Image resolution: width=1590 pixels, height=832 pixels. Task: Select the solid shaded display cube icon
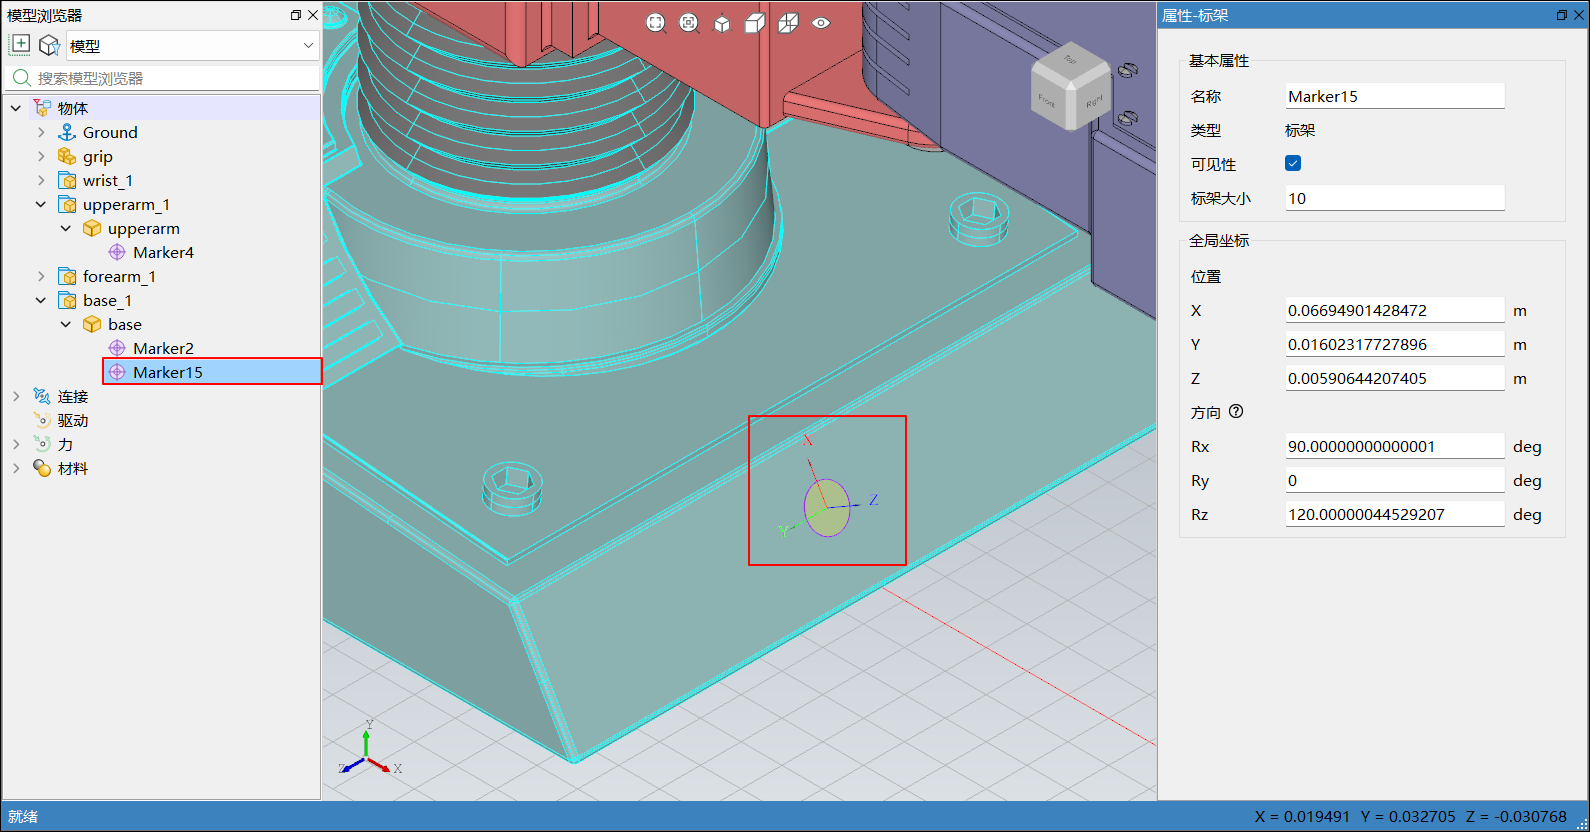pos(755,23)
